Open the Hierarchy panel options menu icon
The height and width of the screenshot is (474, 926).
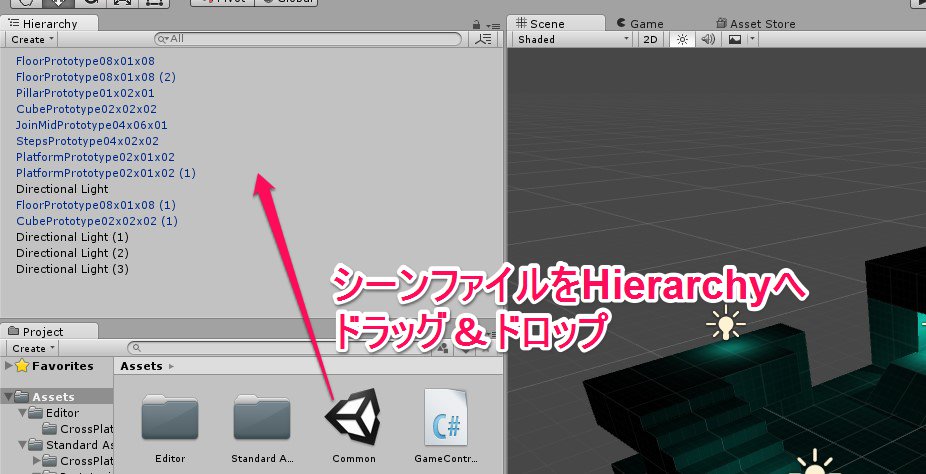point(493,25)
